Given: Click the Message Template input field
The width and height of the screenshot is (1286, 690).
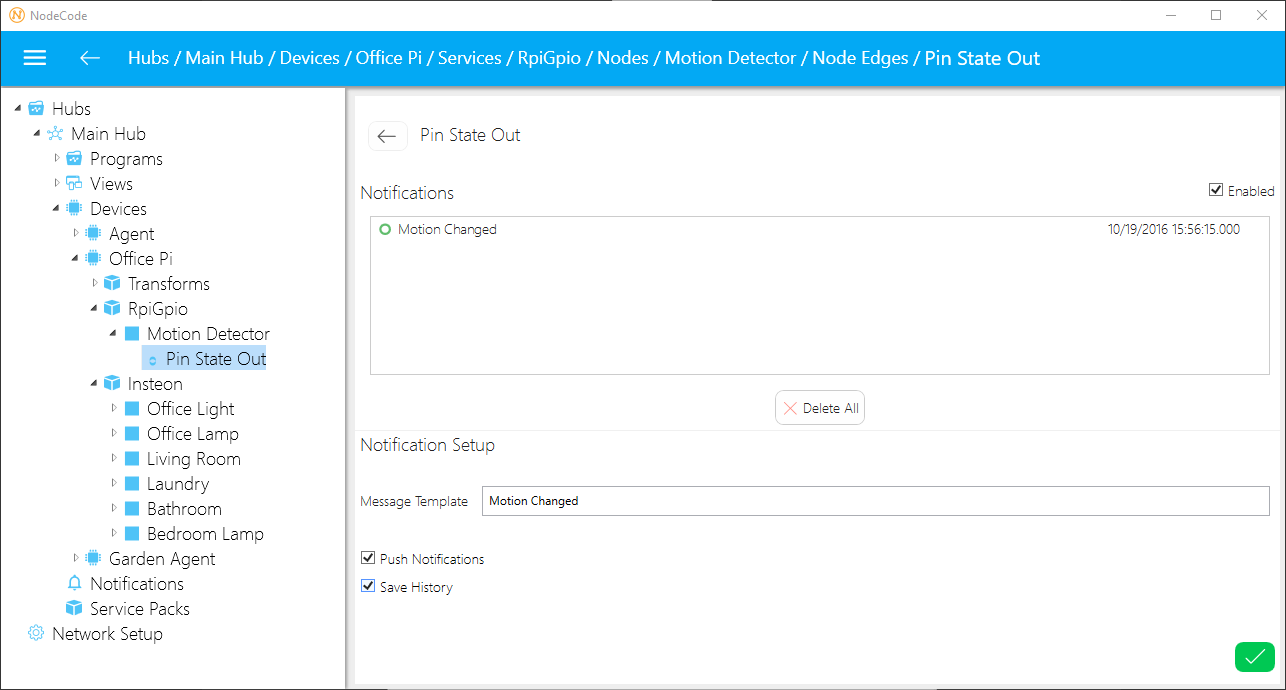Looking at the screenshot, I should pos(876,501).
